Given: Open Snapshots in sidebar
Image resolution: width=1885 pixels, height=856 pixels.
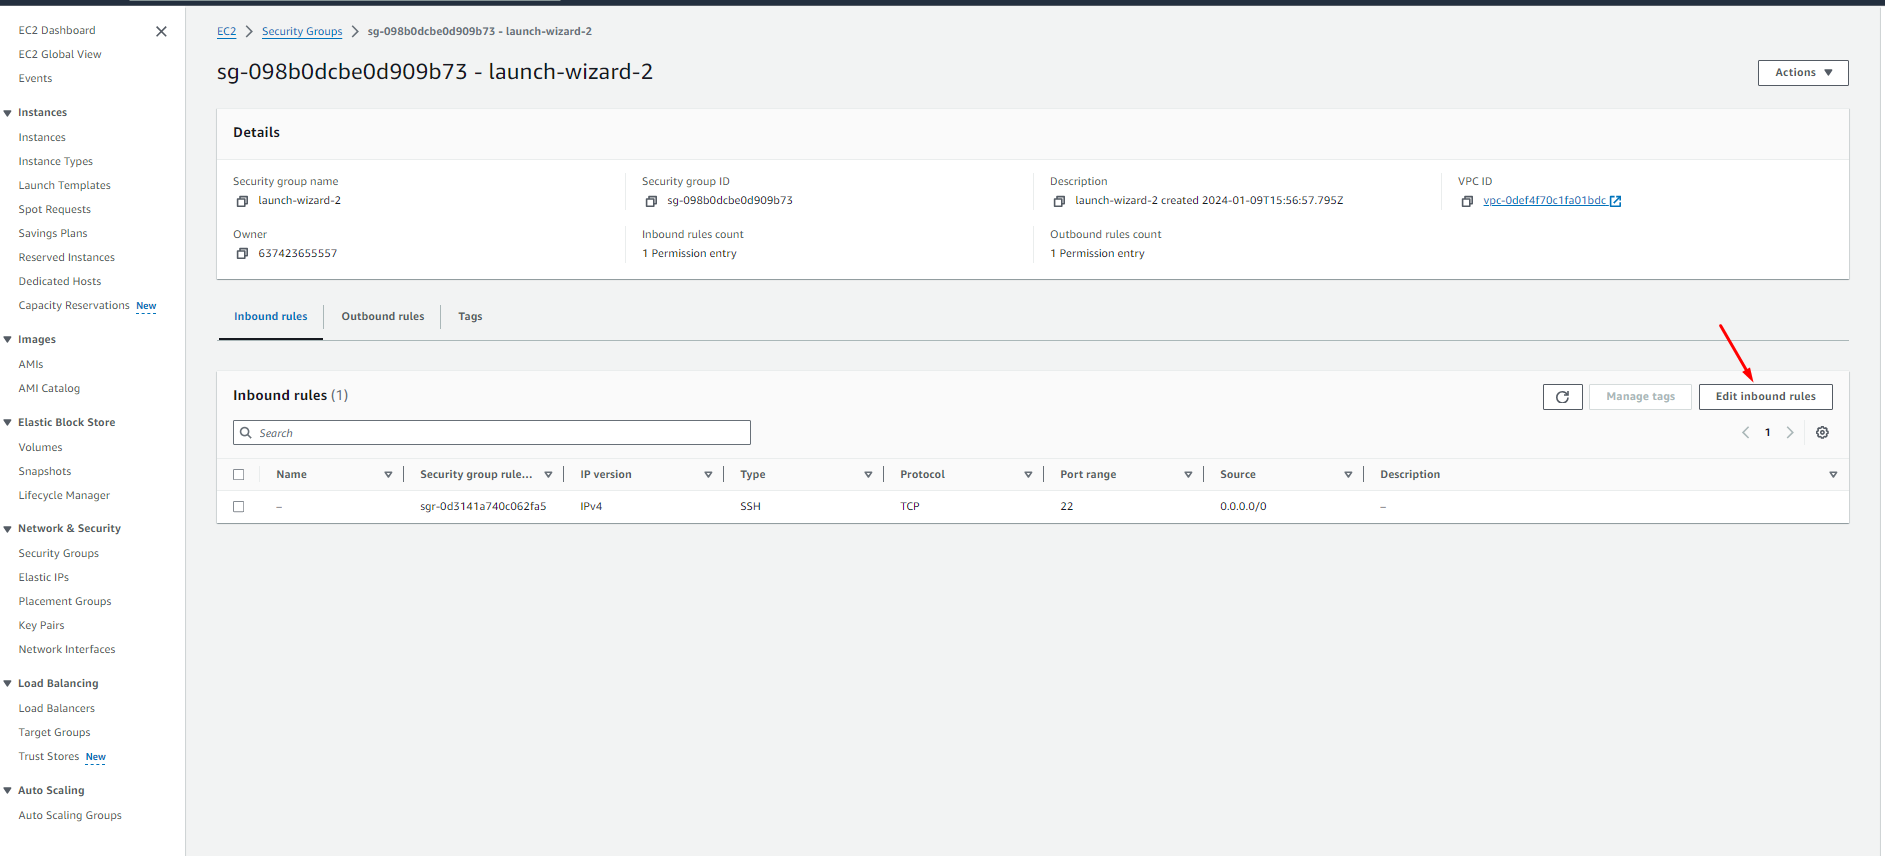Looking at the screenshot, I should [x=45, y=472].
